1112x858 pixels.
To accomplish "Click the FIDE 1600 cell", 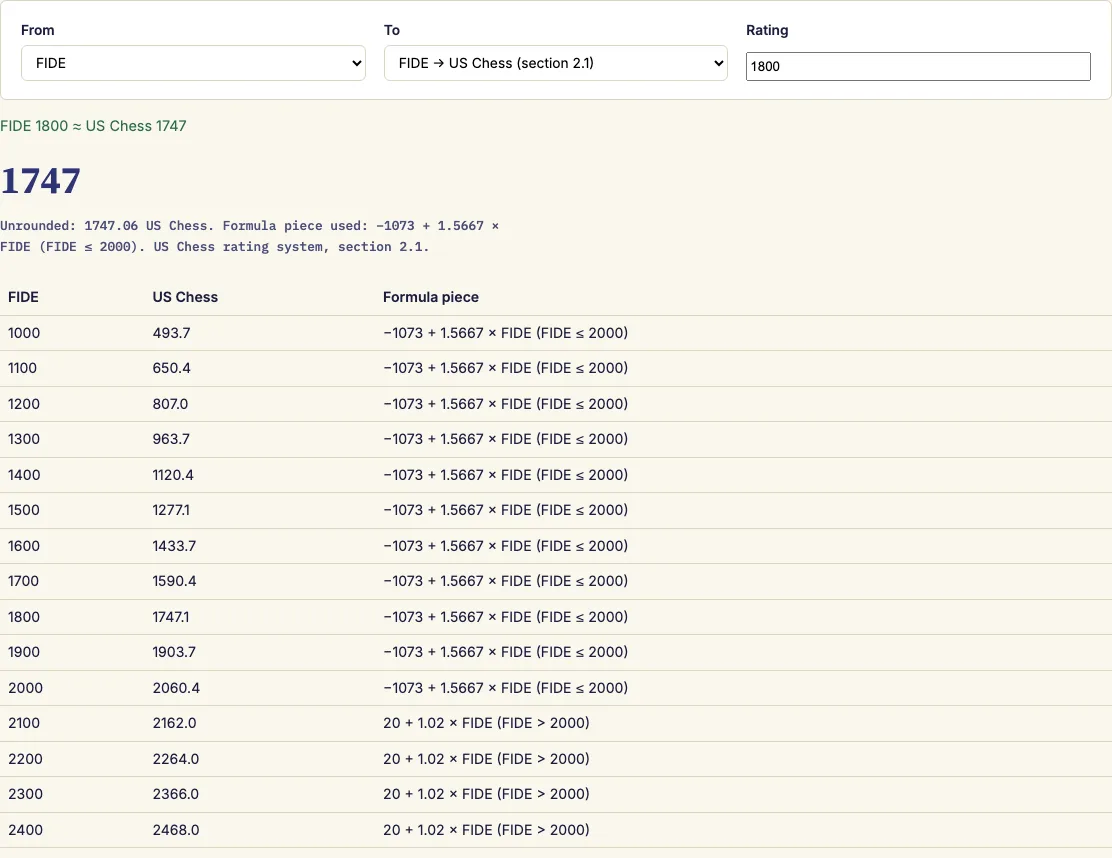I will tap(24, 545).
